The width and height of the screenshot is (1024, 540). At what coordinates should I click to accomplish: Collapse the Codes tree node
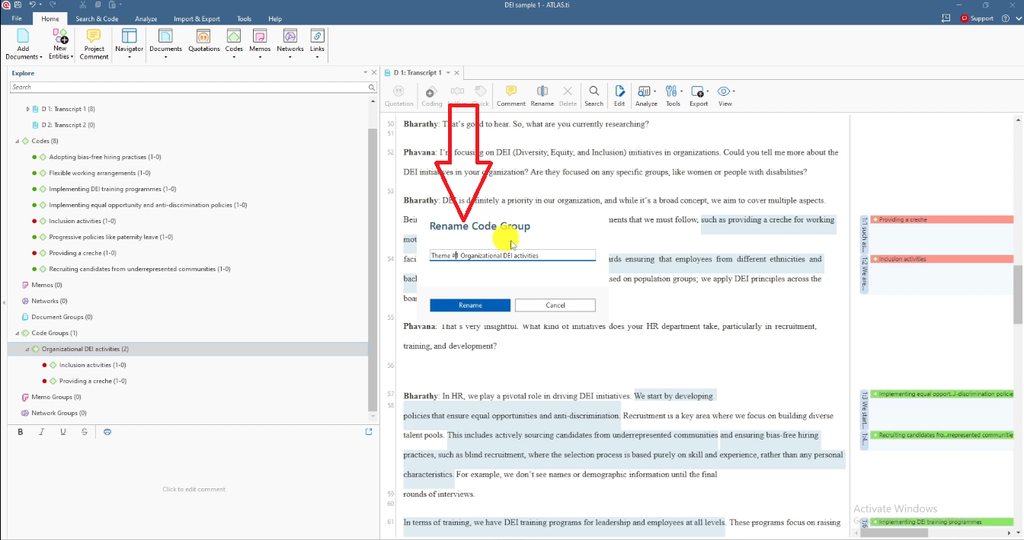coord(18,141)
